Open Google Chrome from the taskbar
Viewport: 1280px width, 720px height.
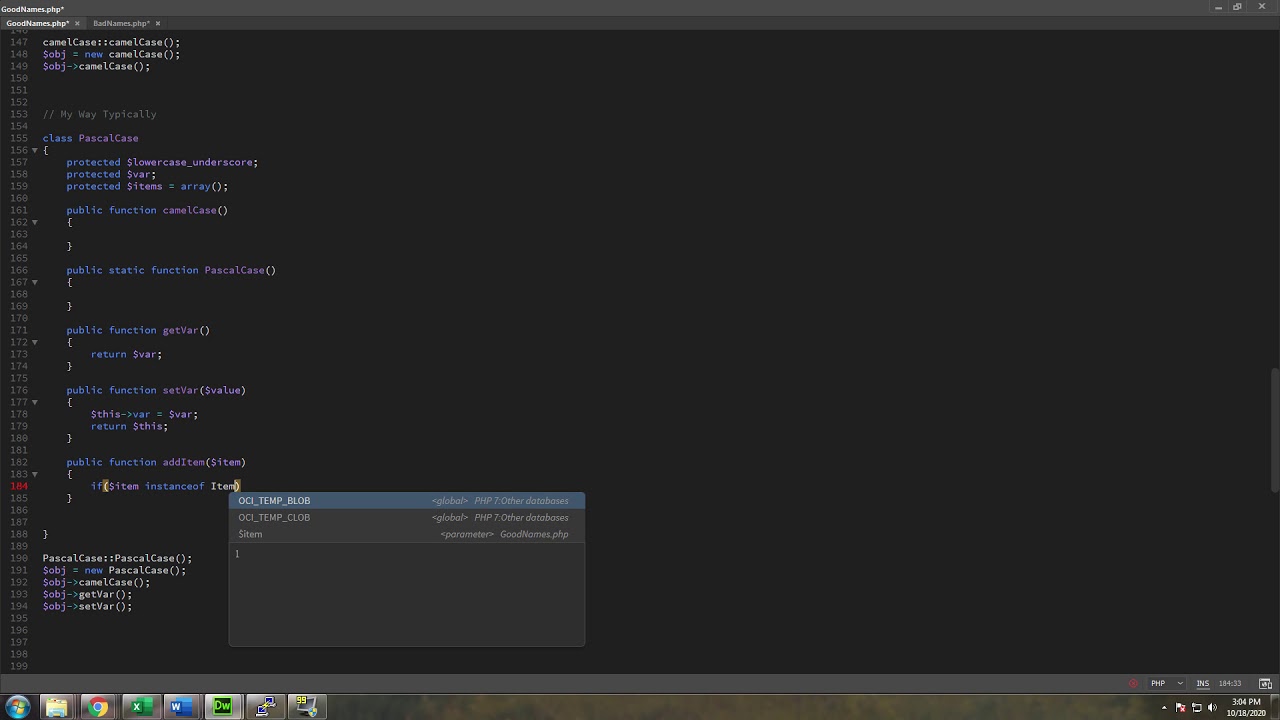[x=97, y=708]
